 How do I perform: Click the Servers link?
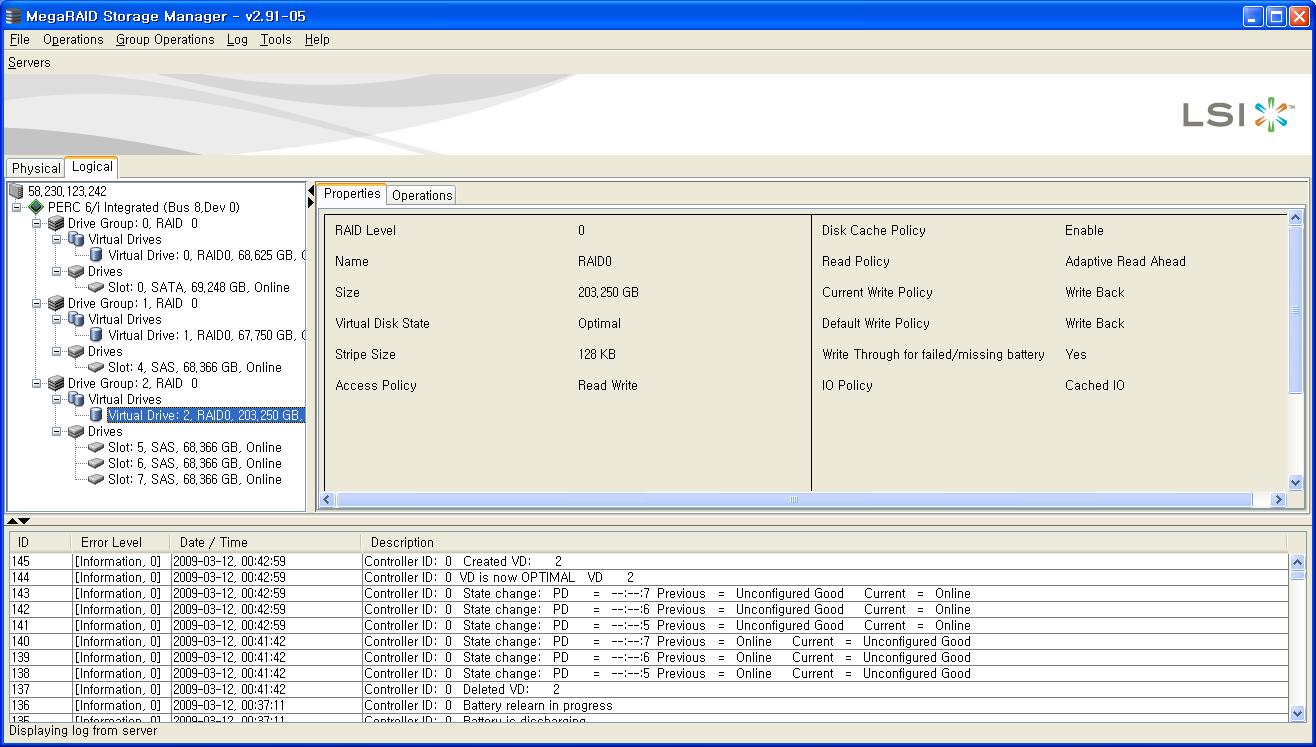(x=29, y=62)
